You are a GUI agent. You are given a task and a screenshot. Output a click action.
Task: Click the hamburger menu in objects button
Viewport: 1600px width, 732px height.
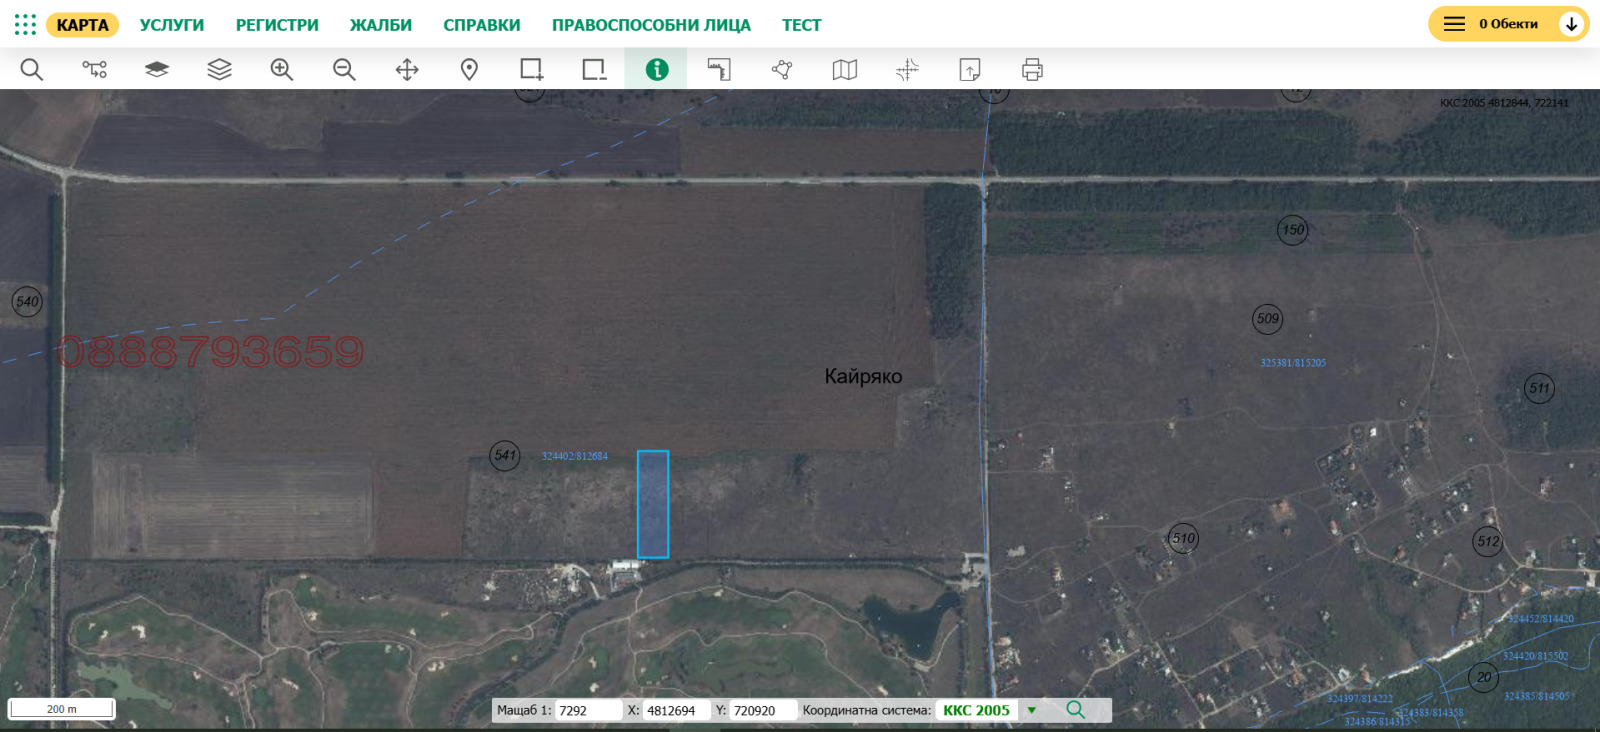click(x=1454, y=24)
